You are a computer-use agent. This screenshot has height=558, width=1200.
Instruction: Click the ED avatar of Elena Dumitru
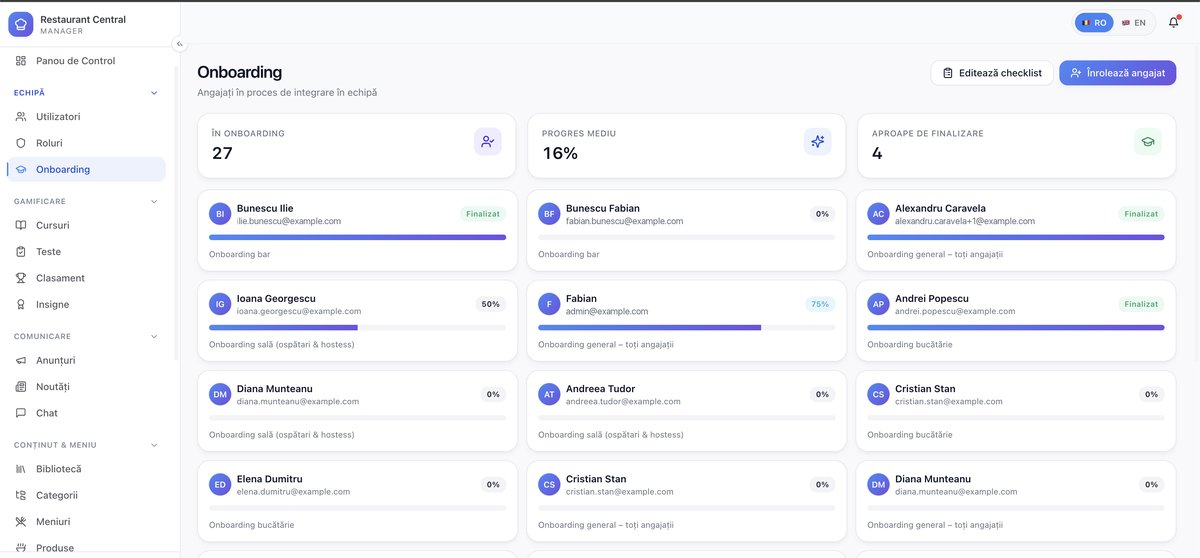pos(220,484)
